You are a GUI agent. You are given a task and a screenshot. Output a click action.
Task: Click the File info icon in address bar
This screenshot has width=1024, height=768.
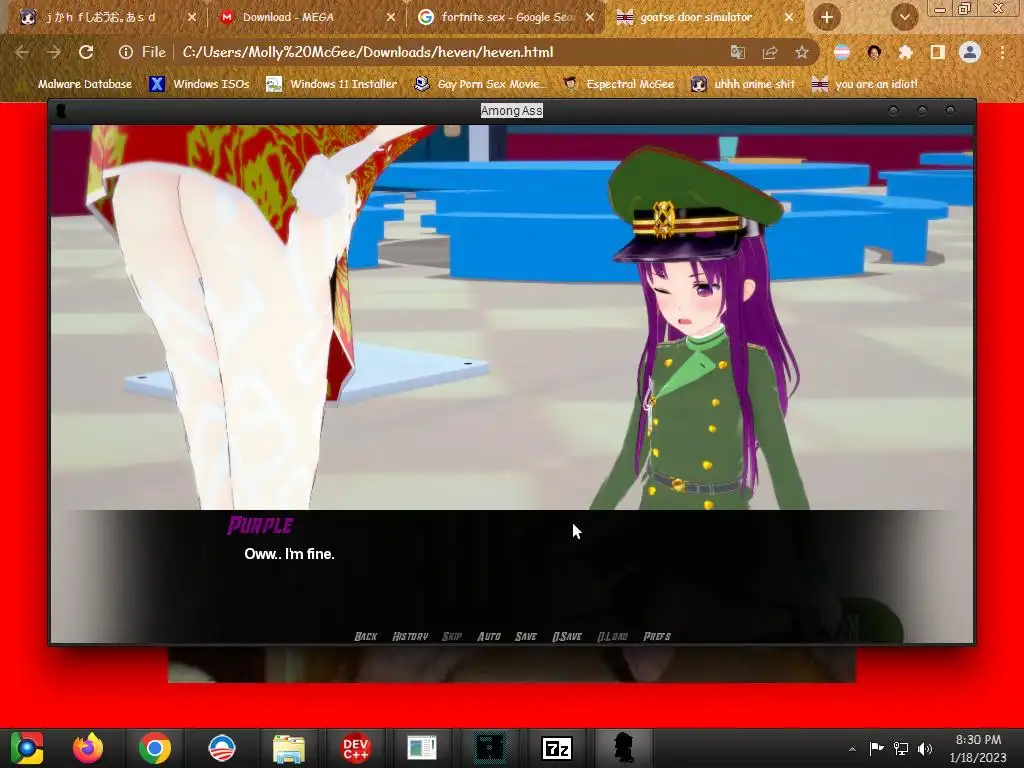(126, 52)
